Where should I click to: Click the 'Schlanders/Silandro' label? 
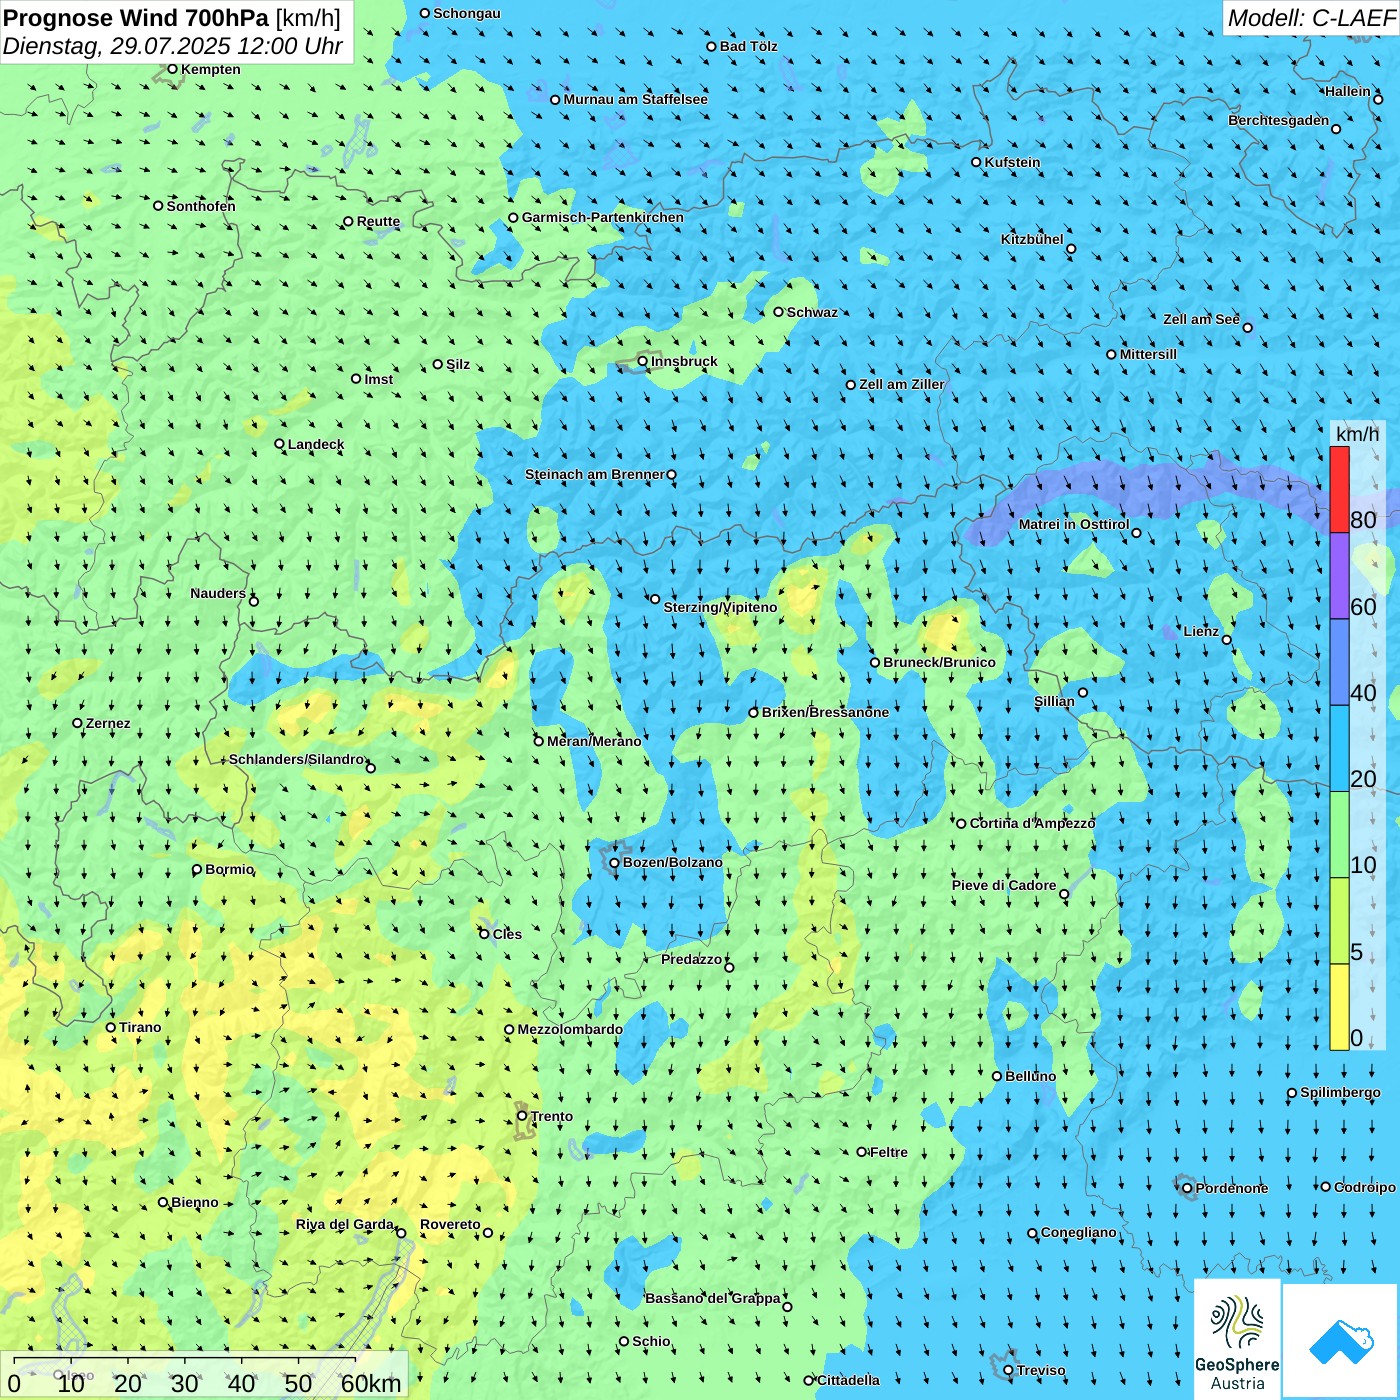pyautogui.click(x=297, y=759)
